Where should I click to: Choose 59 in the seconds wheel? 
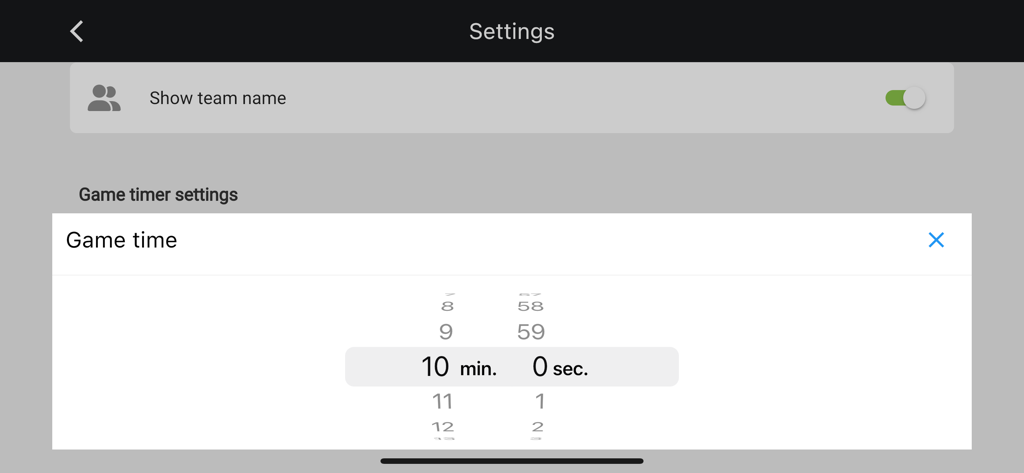pyautogui.click(x=531, y=332)
